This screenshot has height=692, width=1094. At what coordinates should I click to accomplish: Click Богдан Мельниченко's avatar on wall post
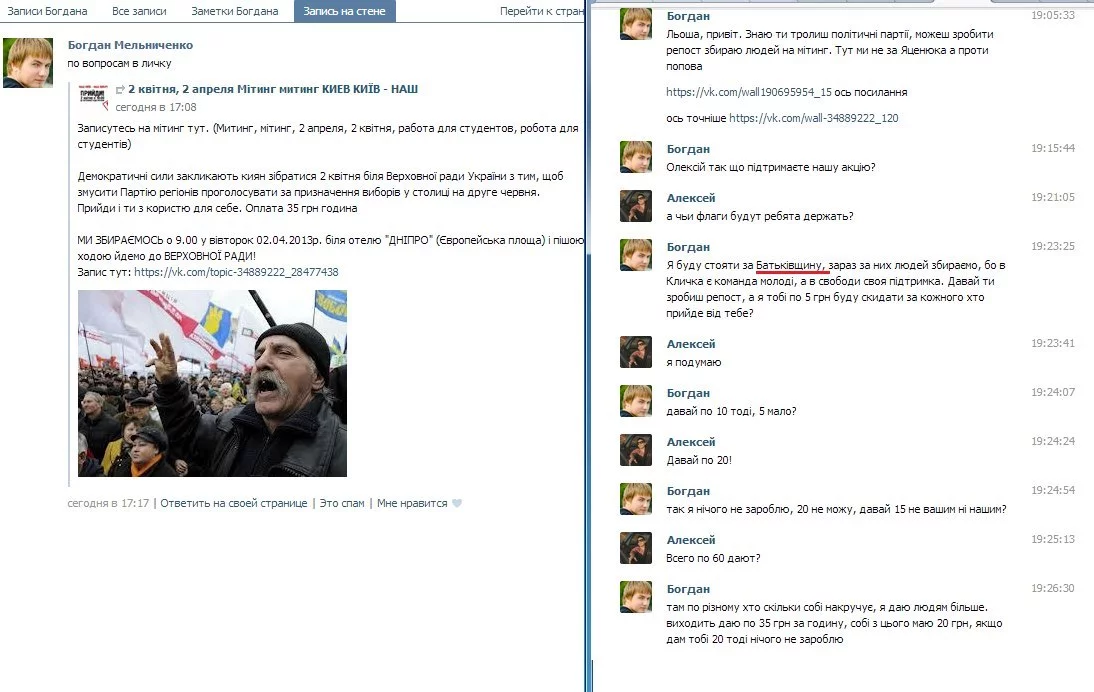(28, 63)
